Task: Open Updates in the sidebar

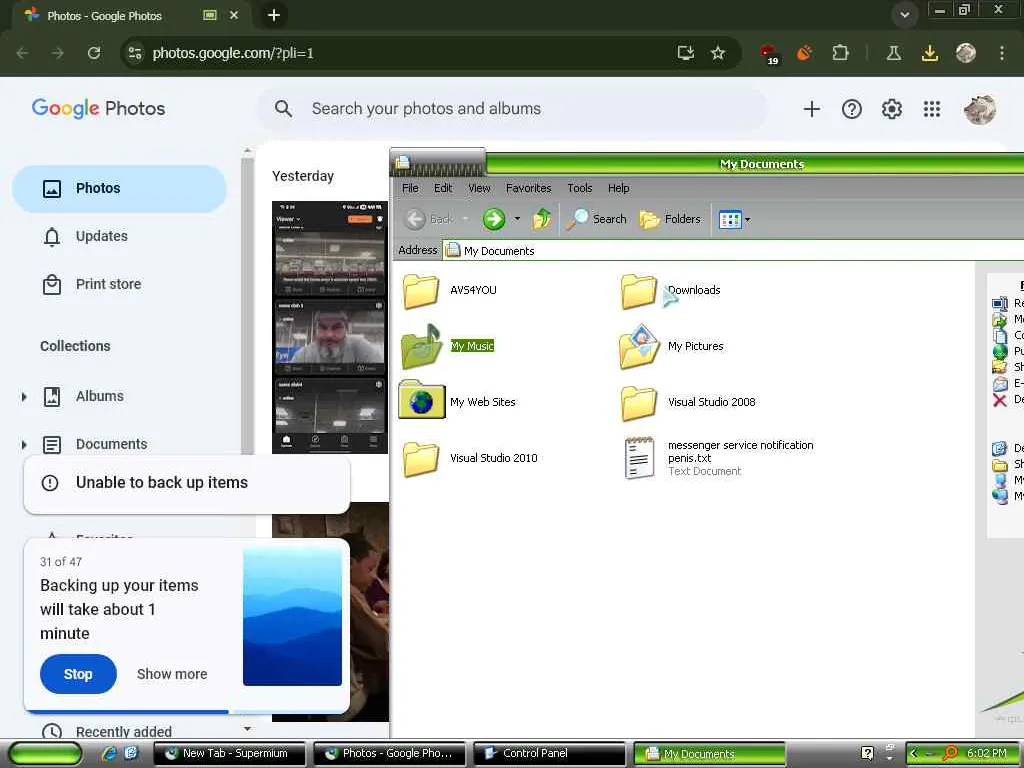Action: (120, 236)
